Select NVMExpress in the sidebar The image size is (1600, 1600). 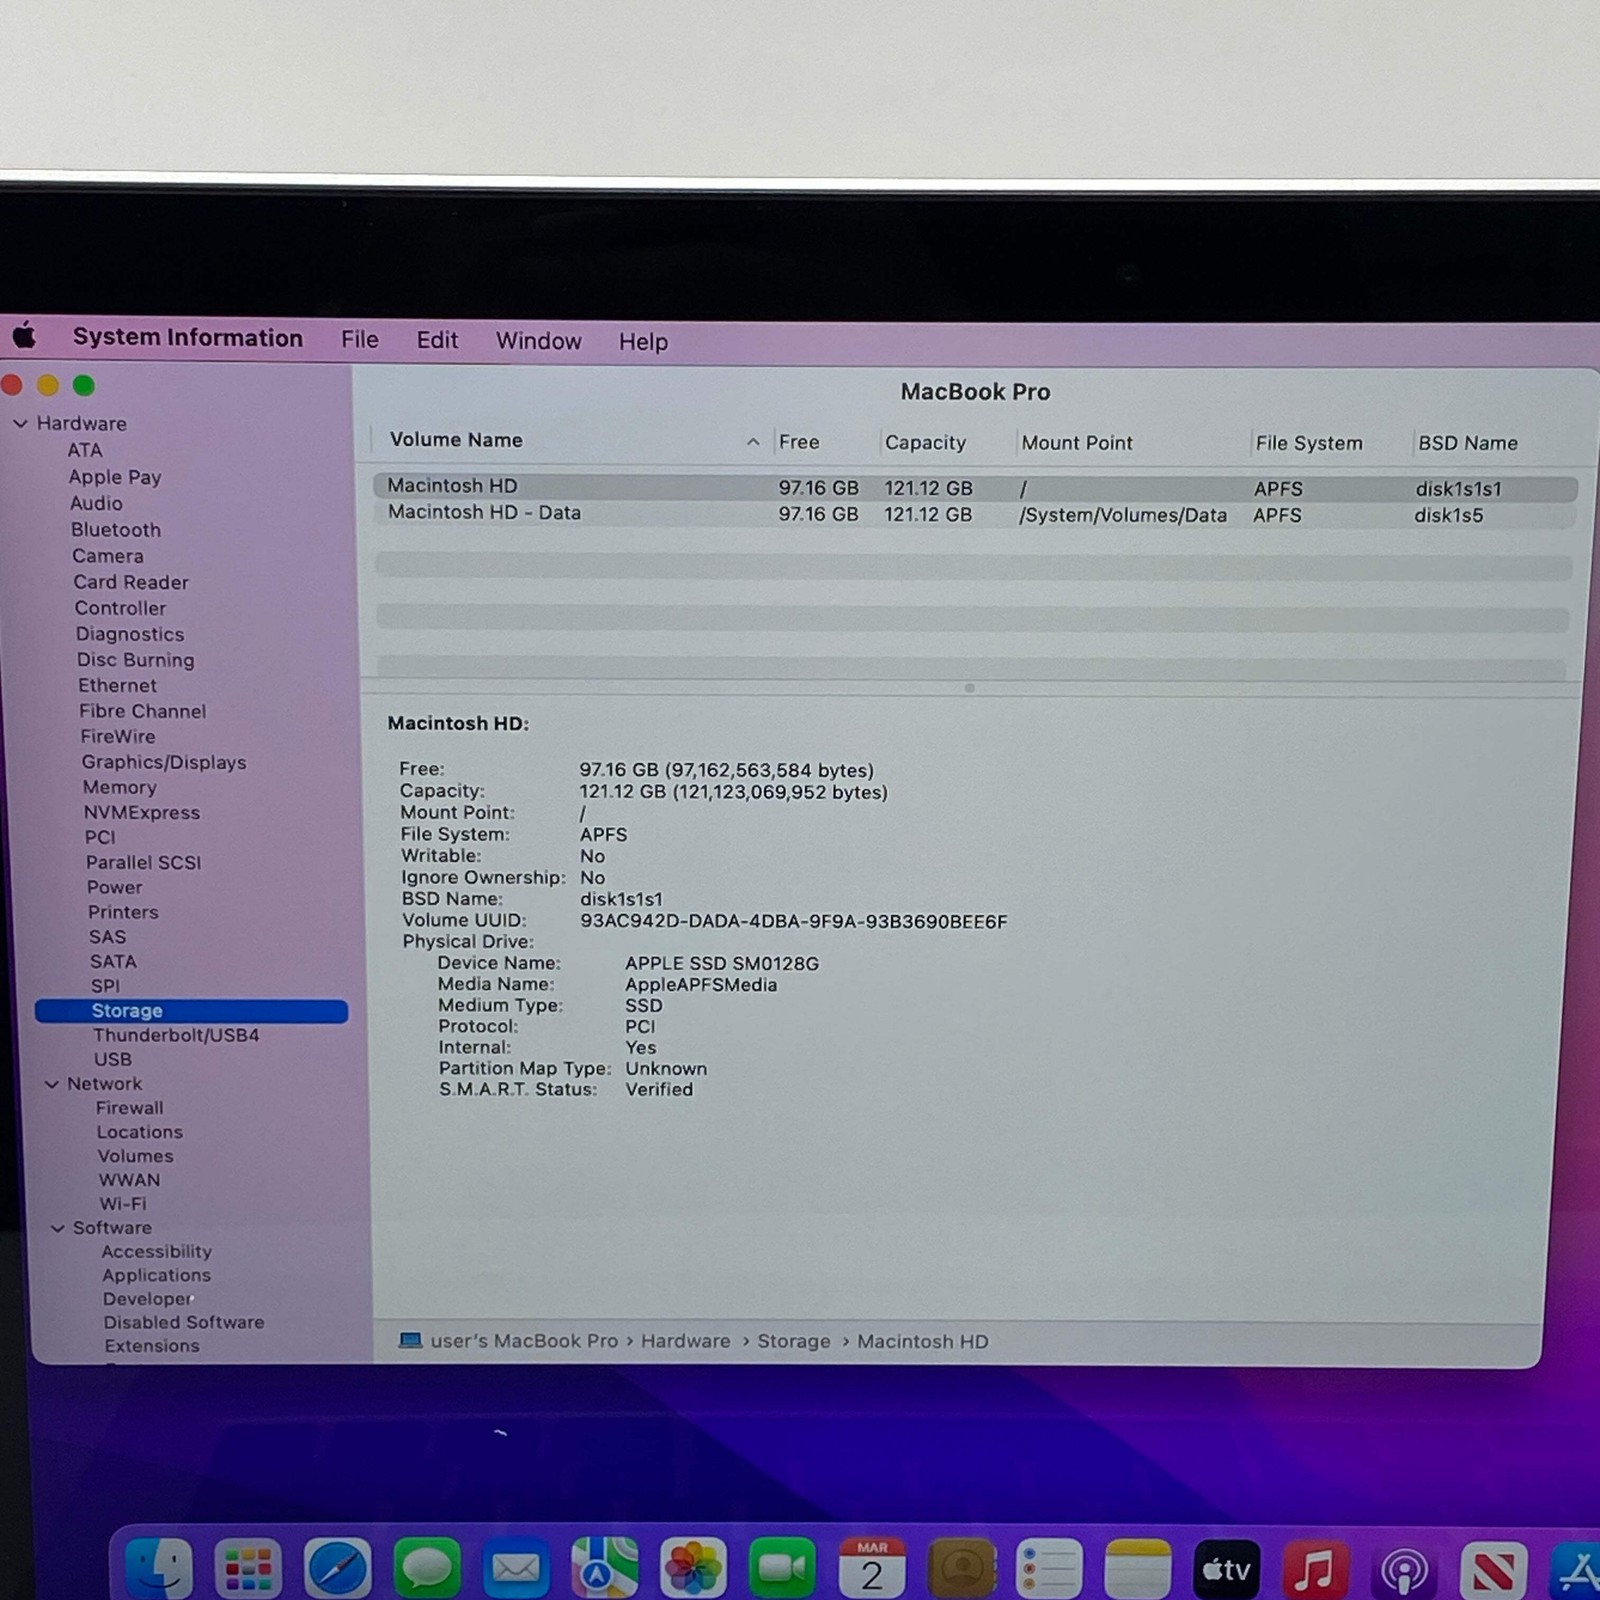click(x=142, y=813)
